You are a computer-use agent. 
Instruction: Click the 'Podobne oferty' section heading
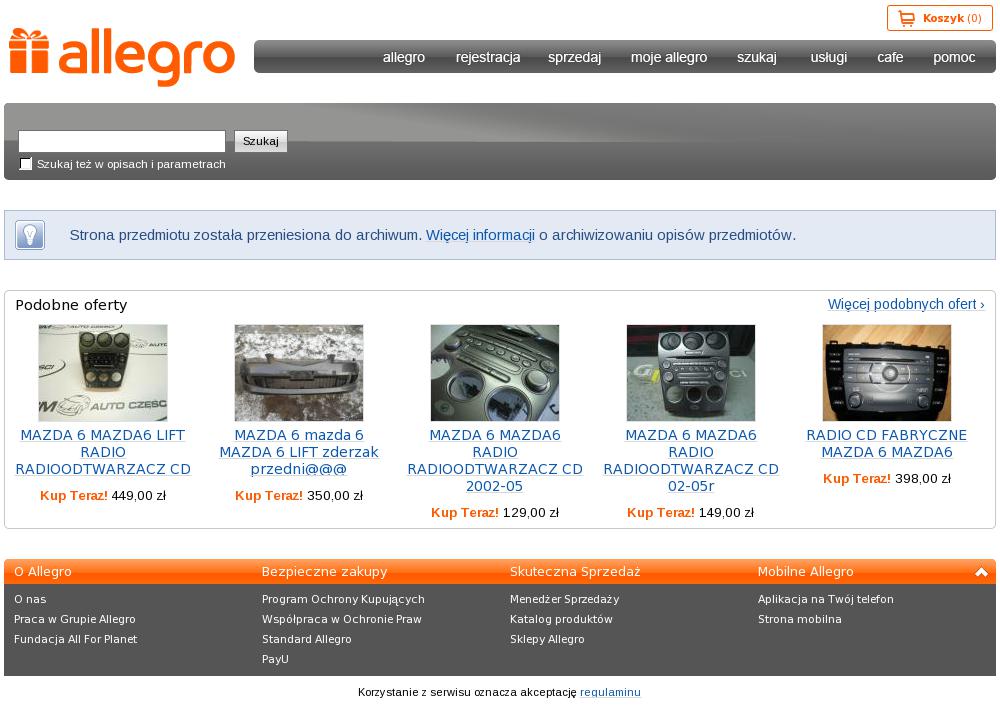[x=71, y=305]
